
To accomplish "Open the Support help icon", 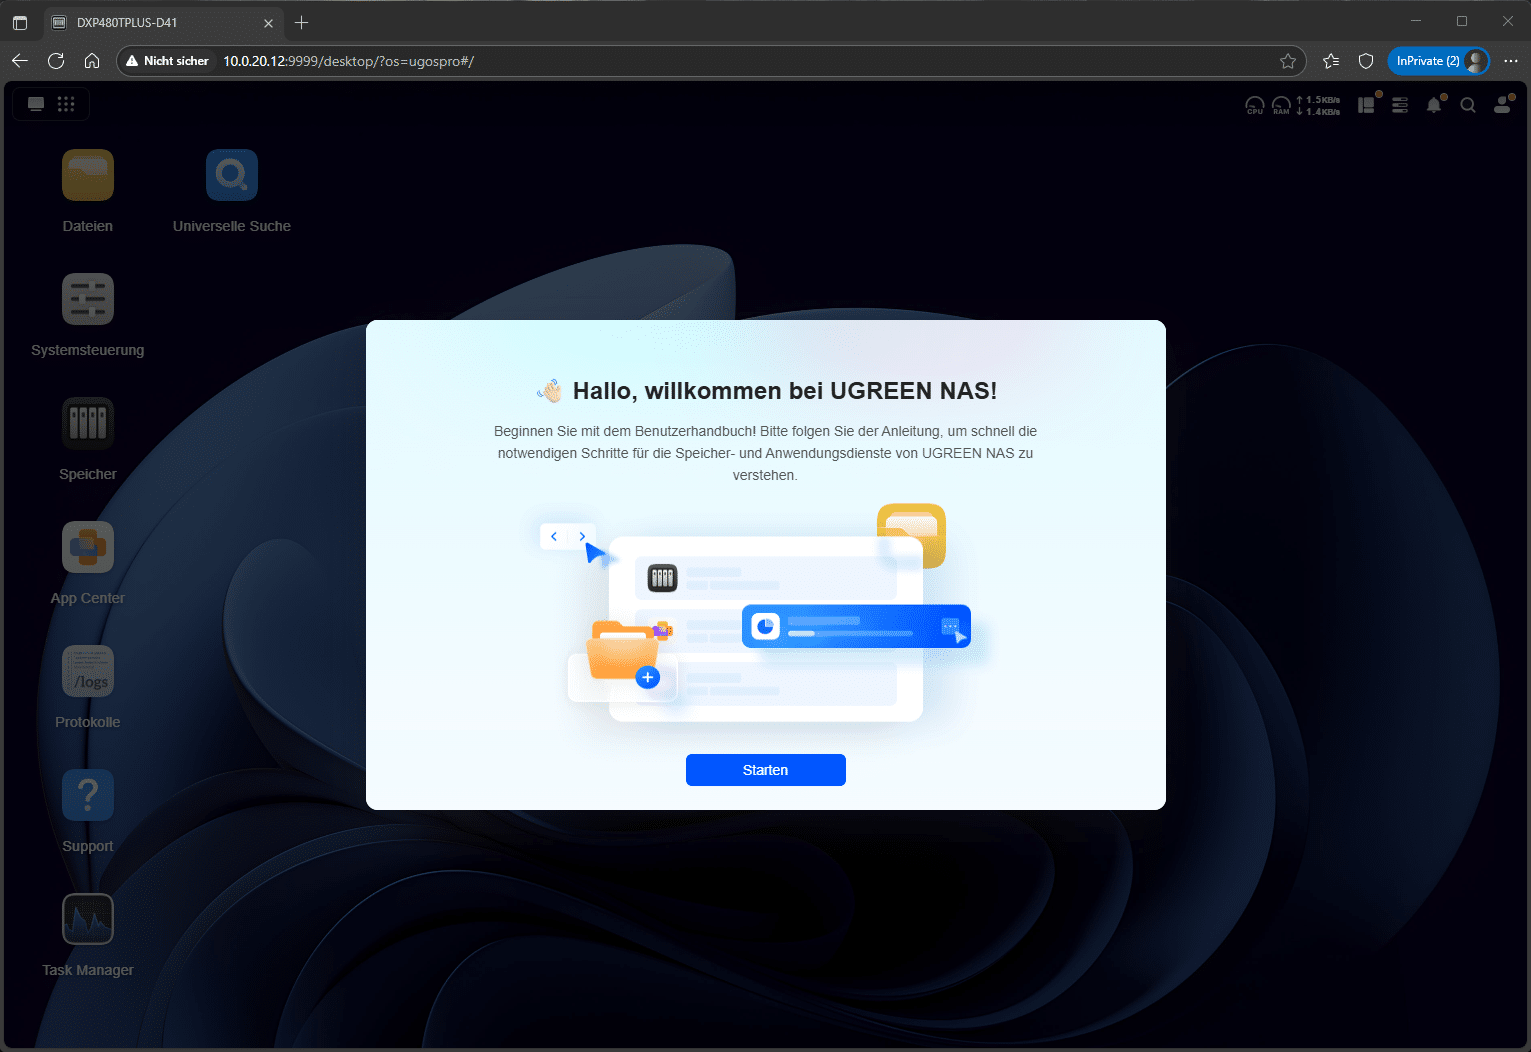I will coord(88,796).
